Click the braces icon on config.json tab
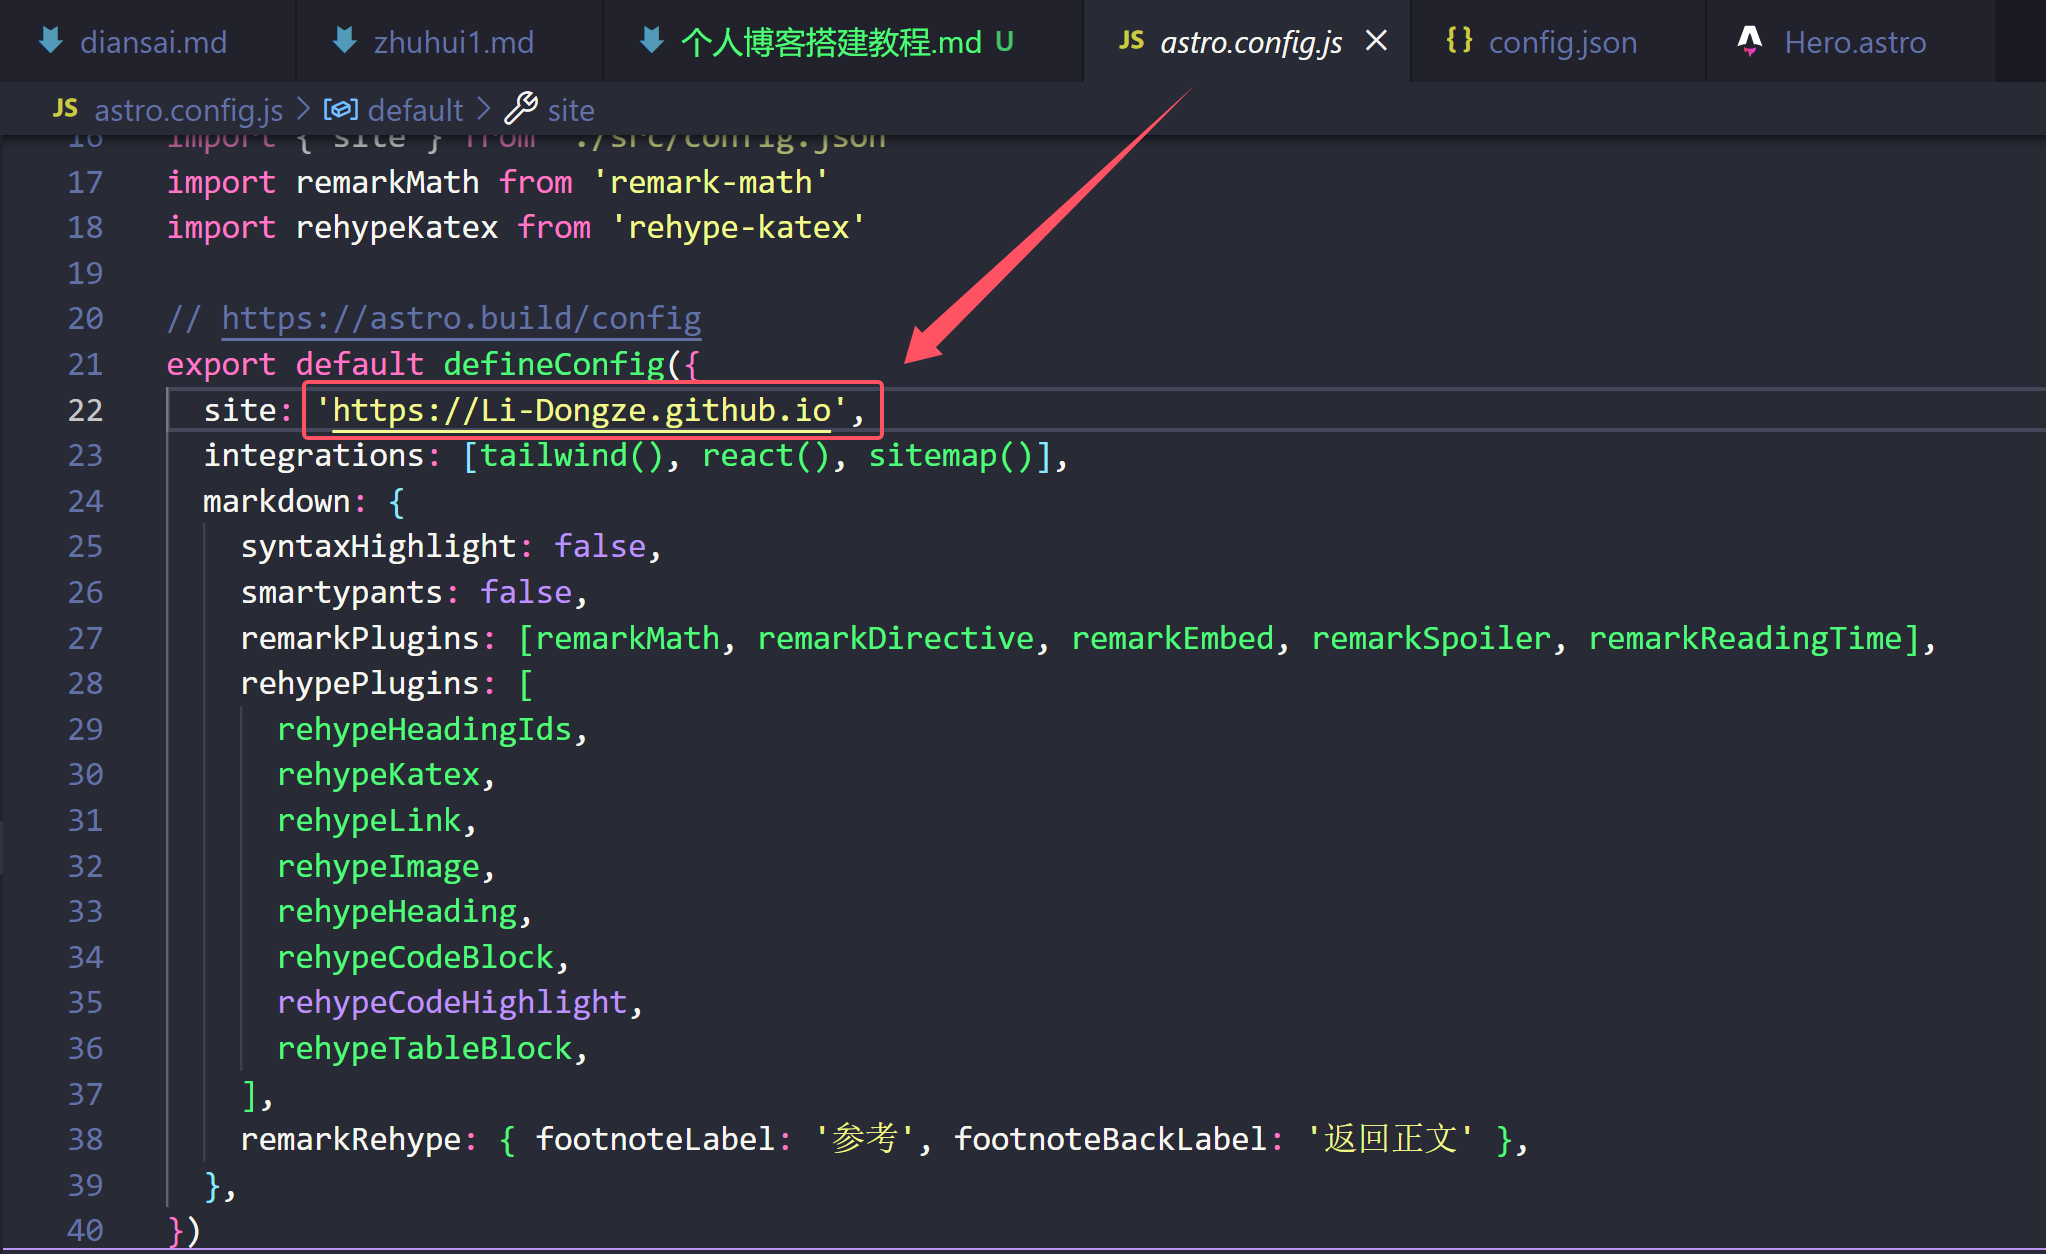Image resolution: width=2046 pixels, height=1254 pixels. (1459, 40)
